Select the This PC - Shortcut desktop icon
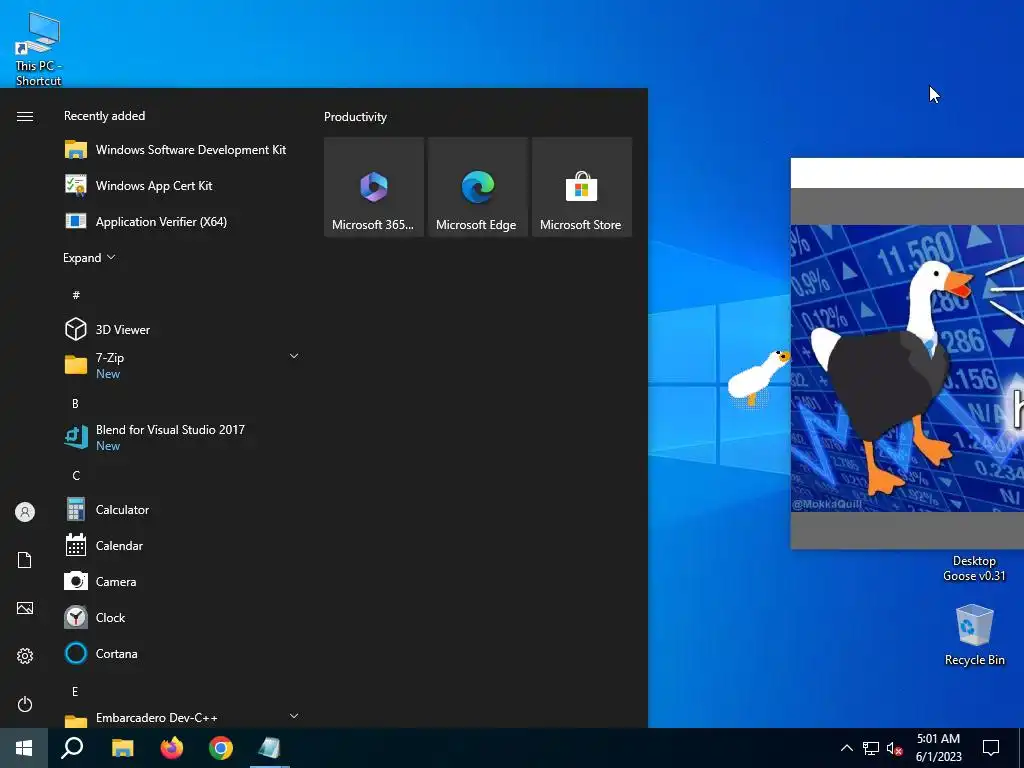Screen dimensions: 1024x768 coord(38,49)
